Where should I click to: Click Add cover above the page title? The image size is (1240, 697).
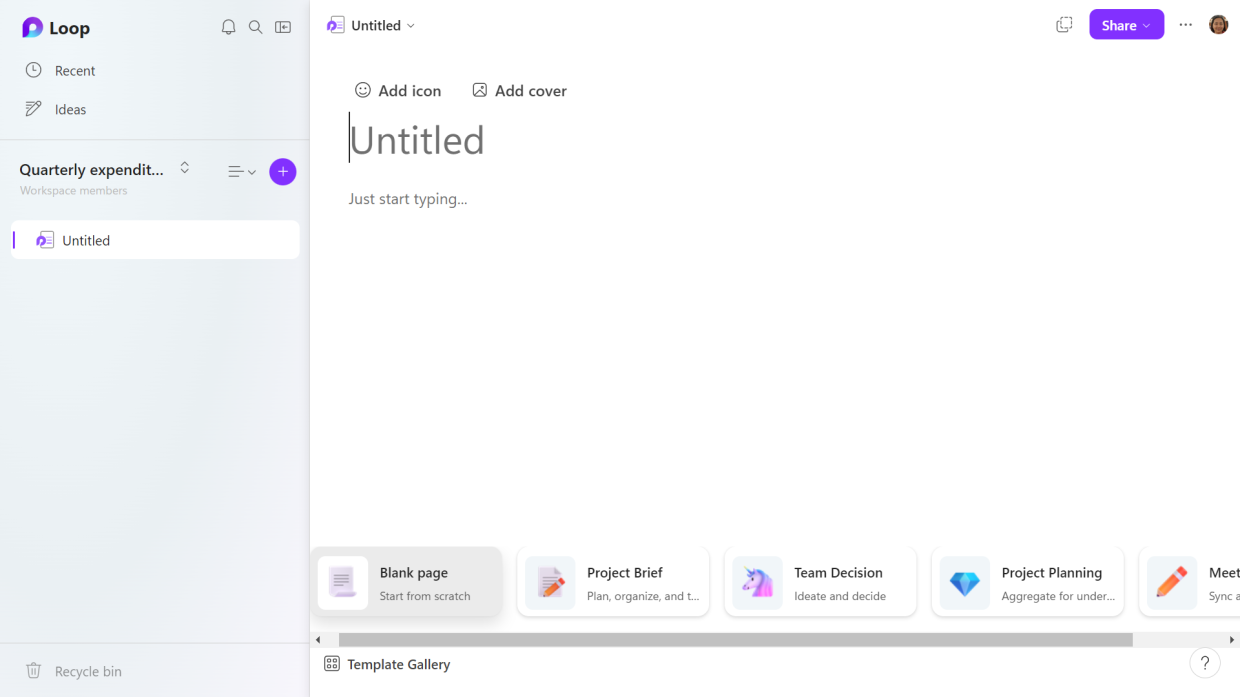(519, 90)
